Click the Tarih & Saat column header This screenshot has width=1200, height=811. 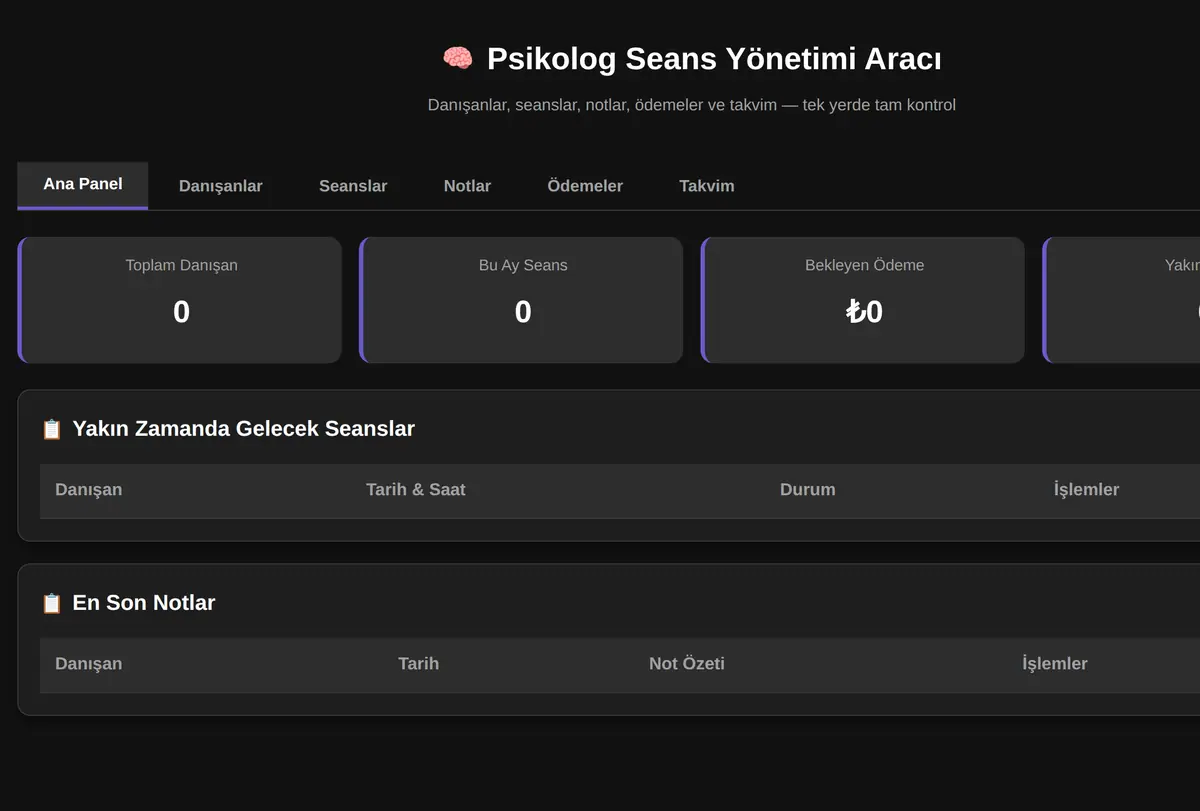(x=416, y=490)
